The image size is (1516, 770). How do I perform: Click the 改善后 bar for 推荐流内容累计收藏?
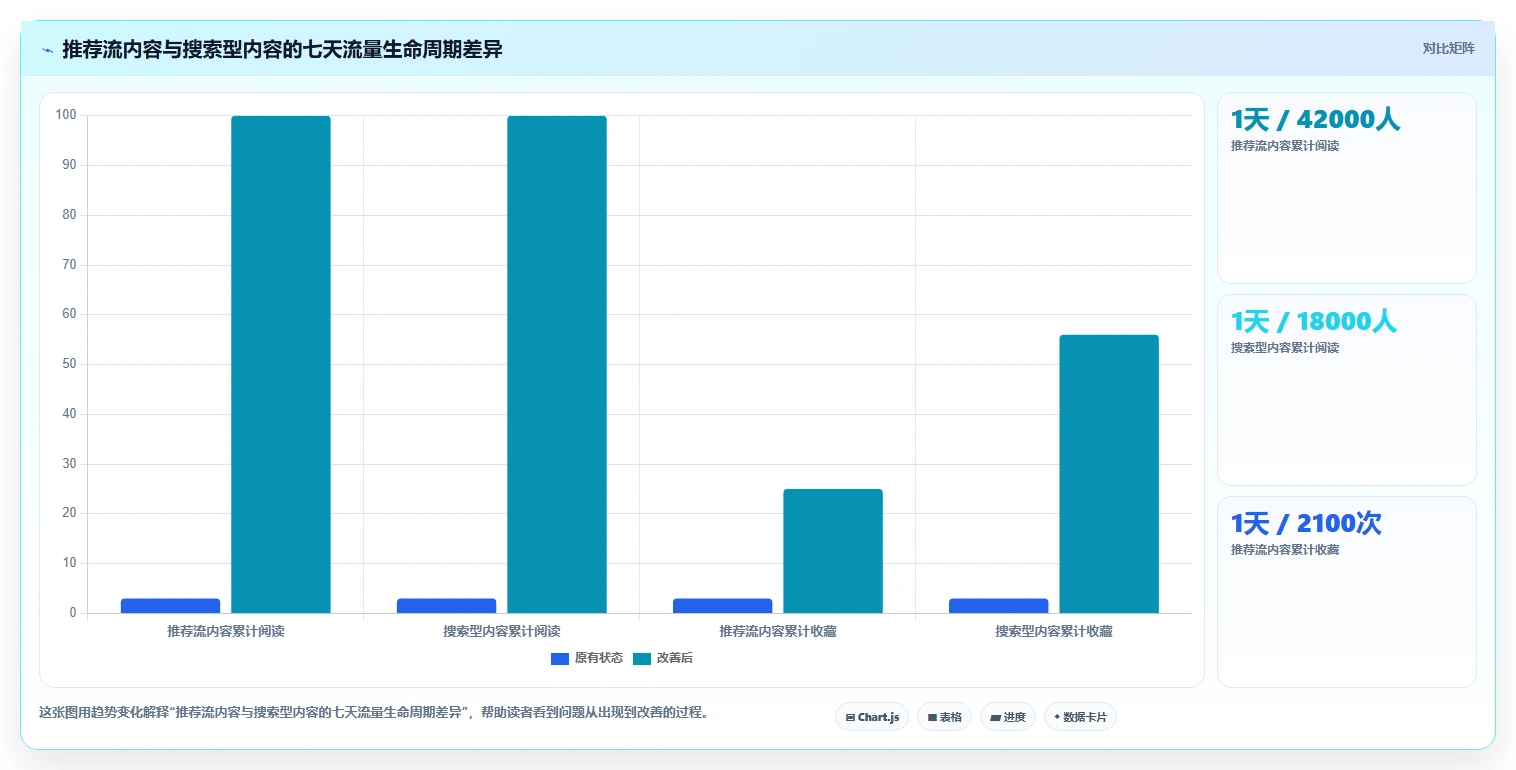pos(833,551)
